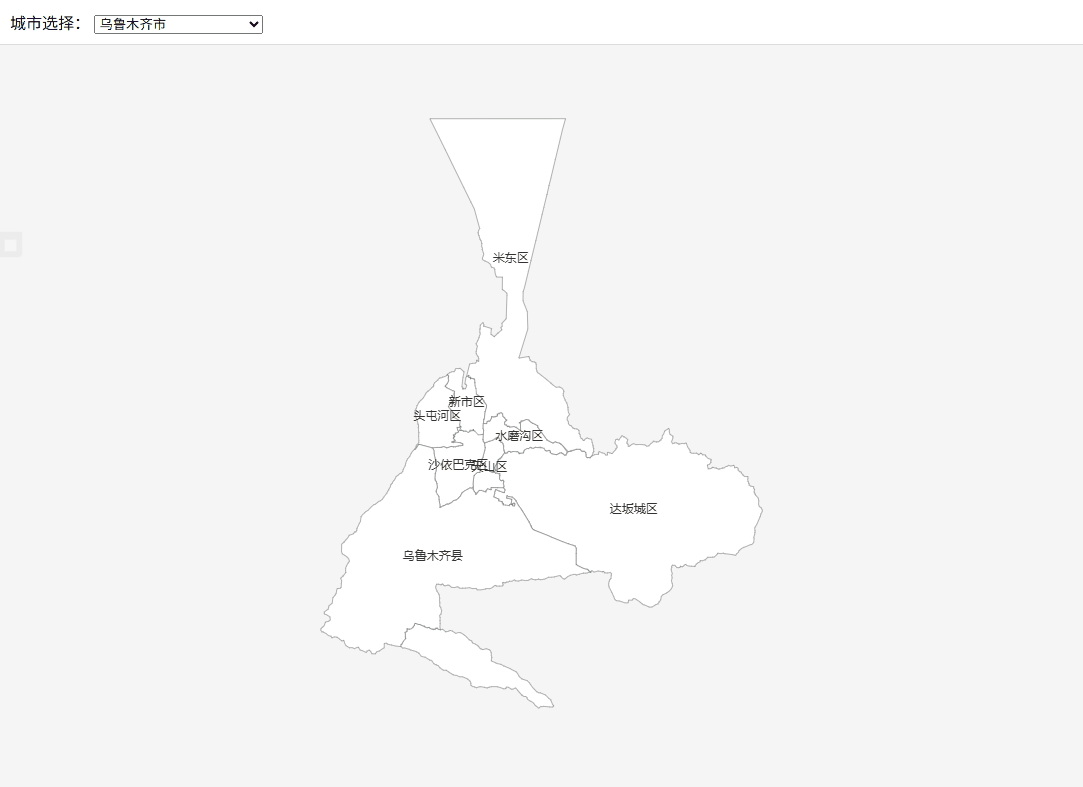Click the 新市区 district label
Viewport: 1083px width, 787px height.
click(466, 402)
